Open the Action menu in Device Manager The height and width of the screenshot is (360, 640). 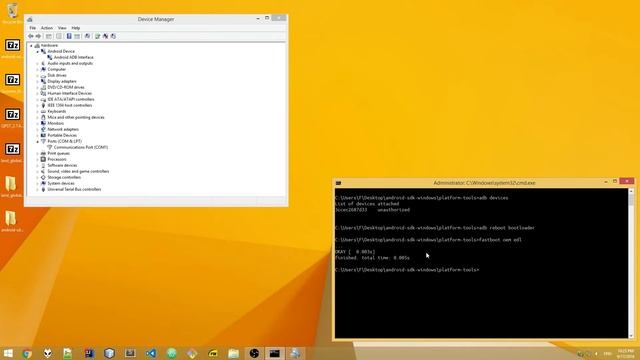tap(47, 28)
